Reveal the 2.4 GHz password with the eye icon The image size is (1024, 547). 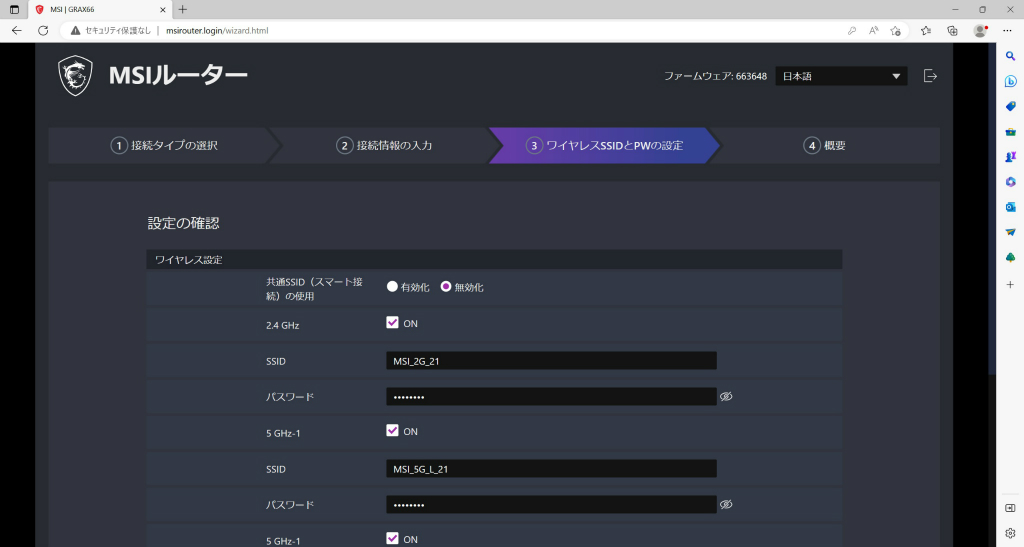(726, 396)
